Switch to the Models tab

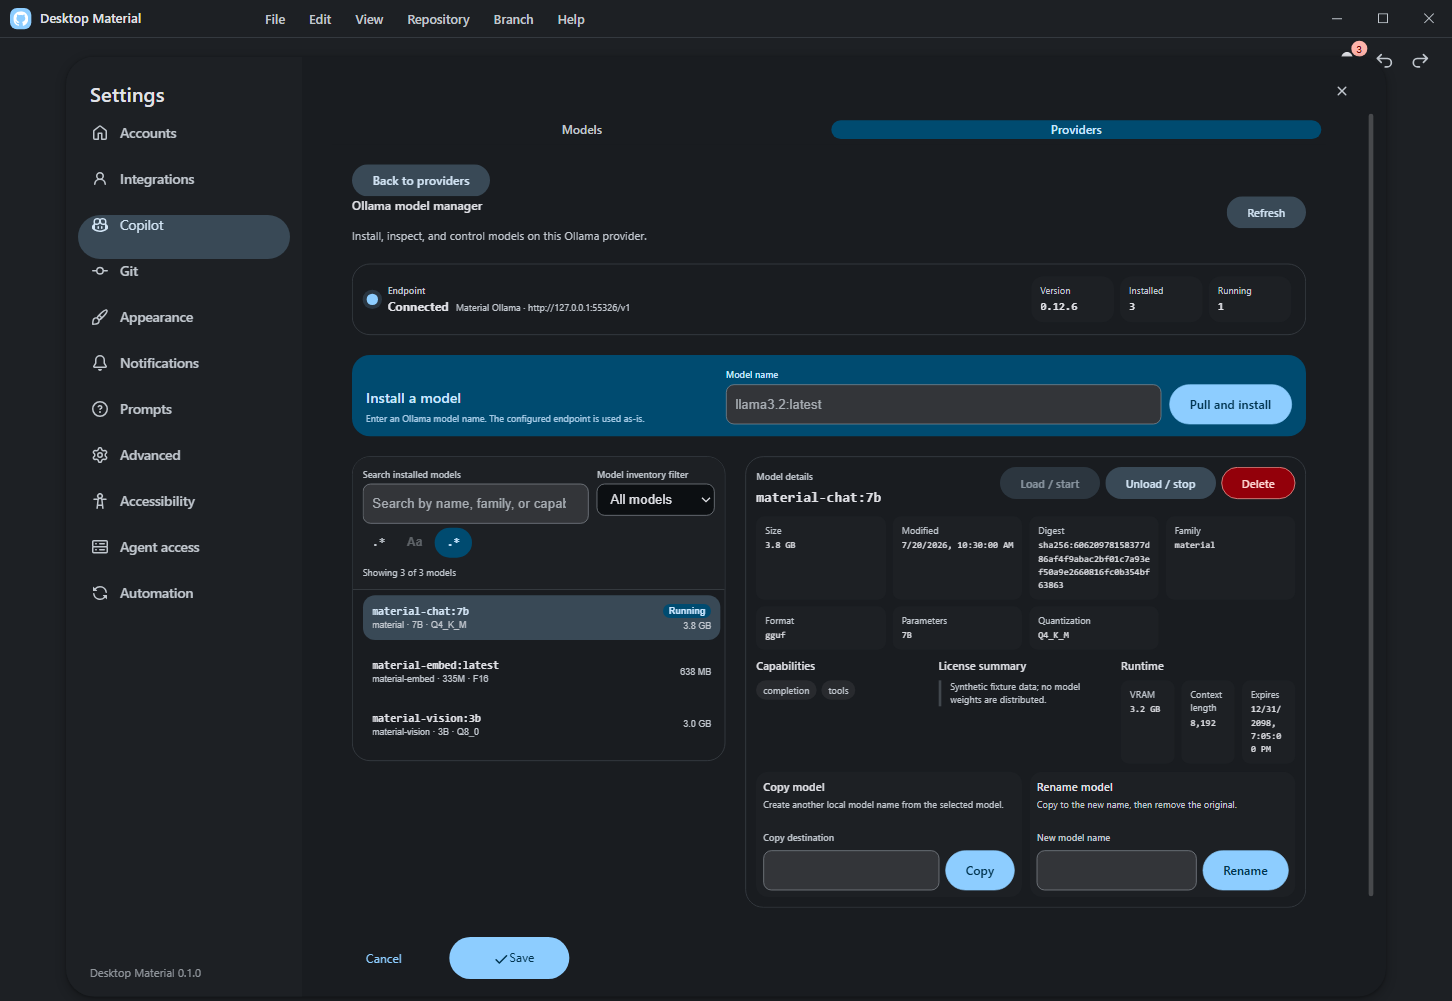[x=582, y=130]
